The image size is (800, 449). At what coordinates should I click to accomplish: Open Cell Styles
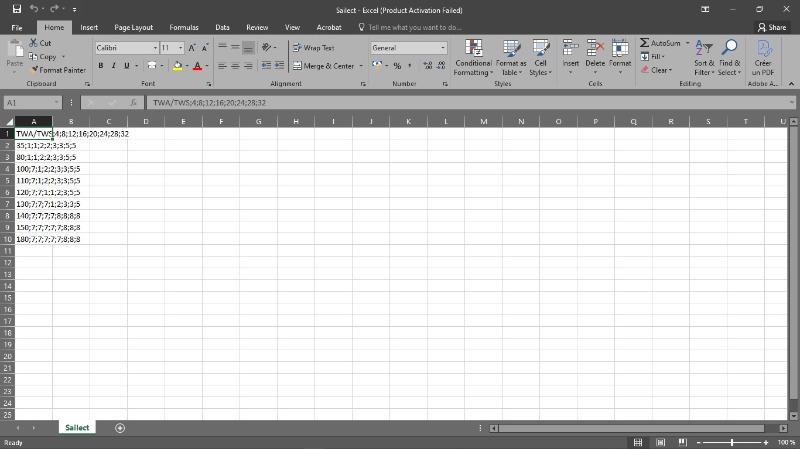540,58
